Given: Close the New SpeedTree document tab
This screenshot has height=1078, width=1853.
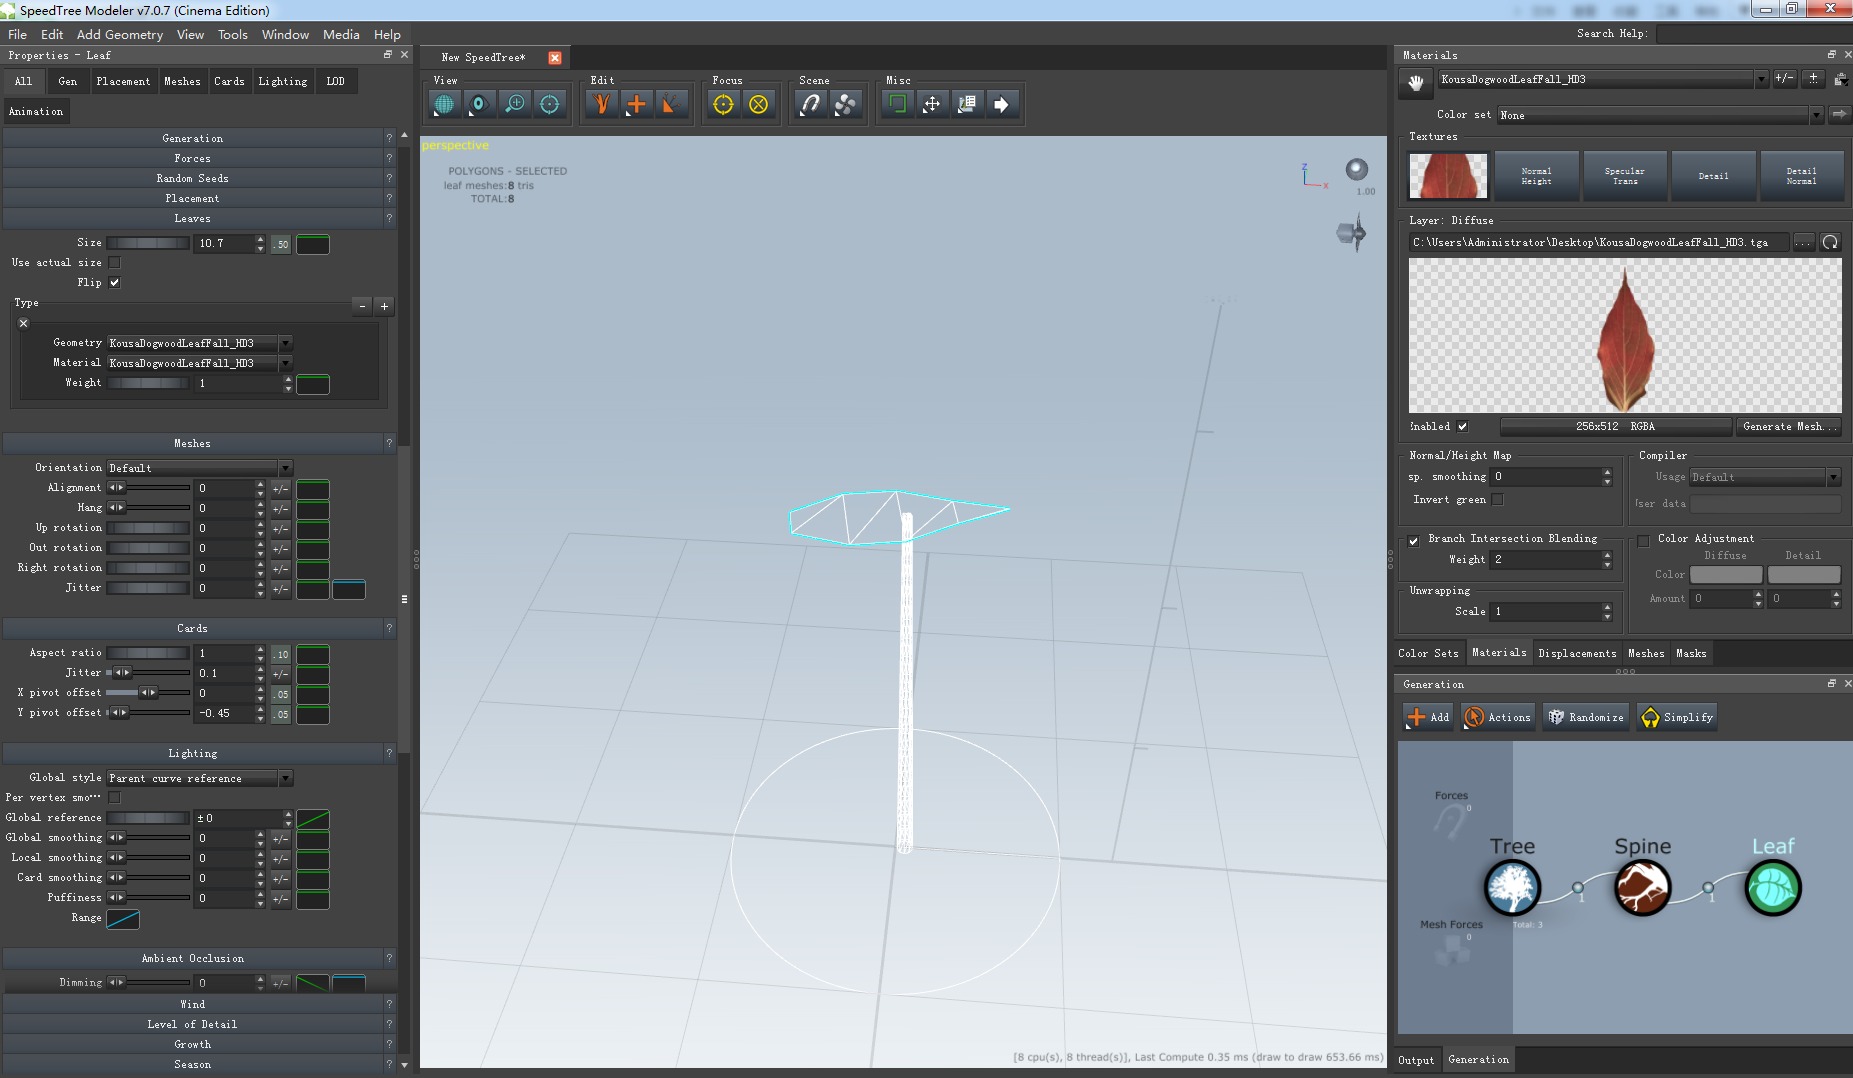Looking at the screenshot, I should (x=555, y=58).
